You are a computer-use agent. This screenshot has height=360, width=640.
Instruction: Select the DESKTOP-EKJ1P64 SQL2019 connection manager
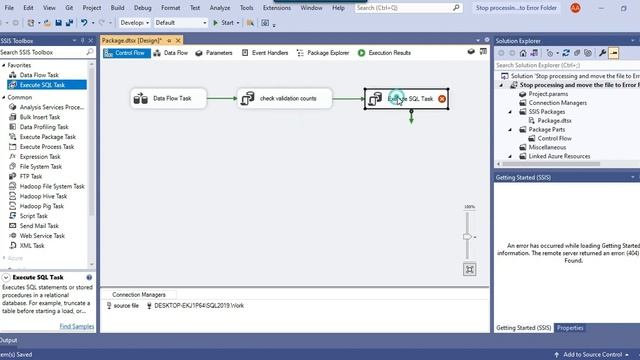click(x=195, y=306)
